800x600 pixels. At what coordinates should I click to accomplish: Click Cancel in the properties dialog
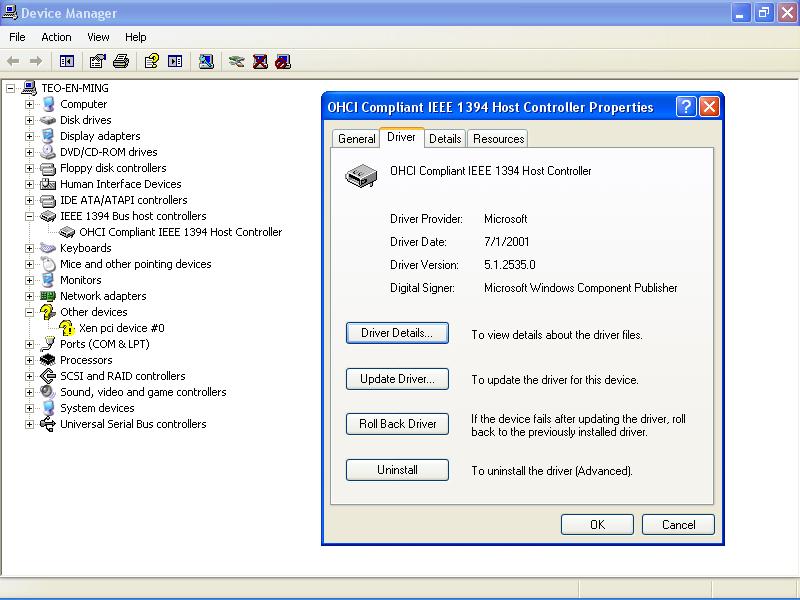click(x=678, y=524)
